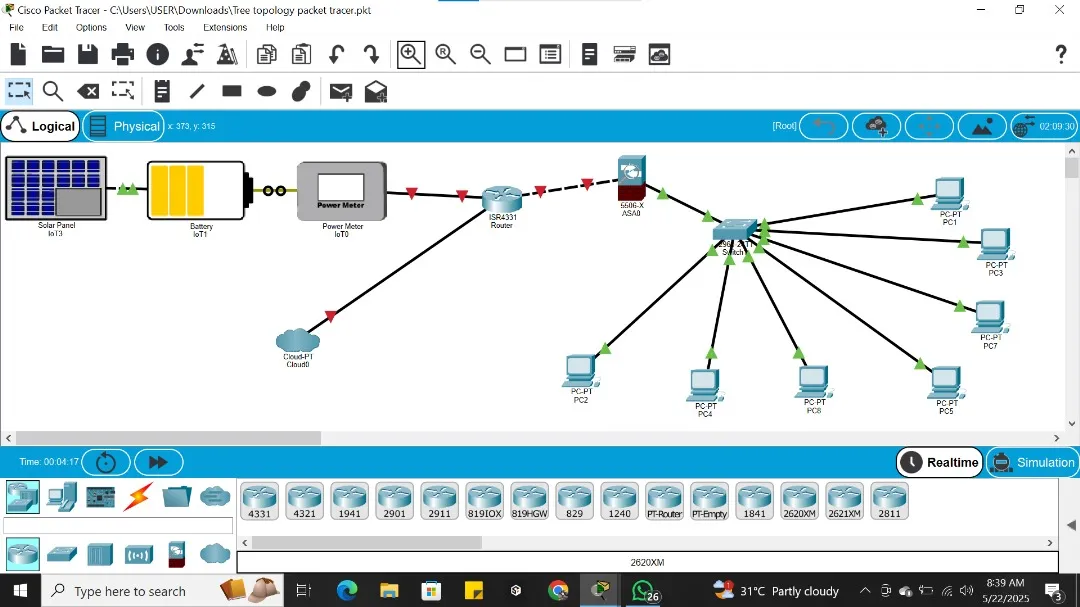Screen dimensions: 1080x607
Task: Select the Cloud0 device on canvas
Action: (x=298, y=340)
